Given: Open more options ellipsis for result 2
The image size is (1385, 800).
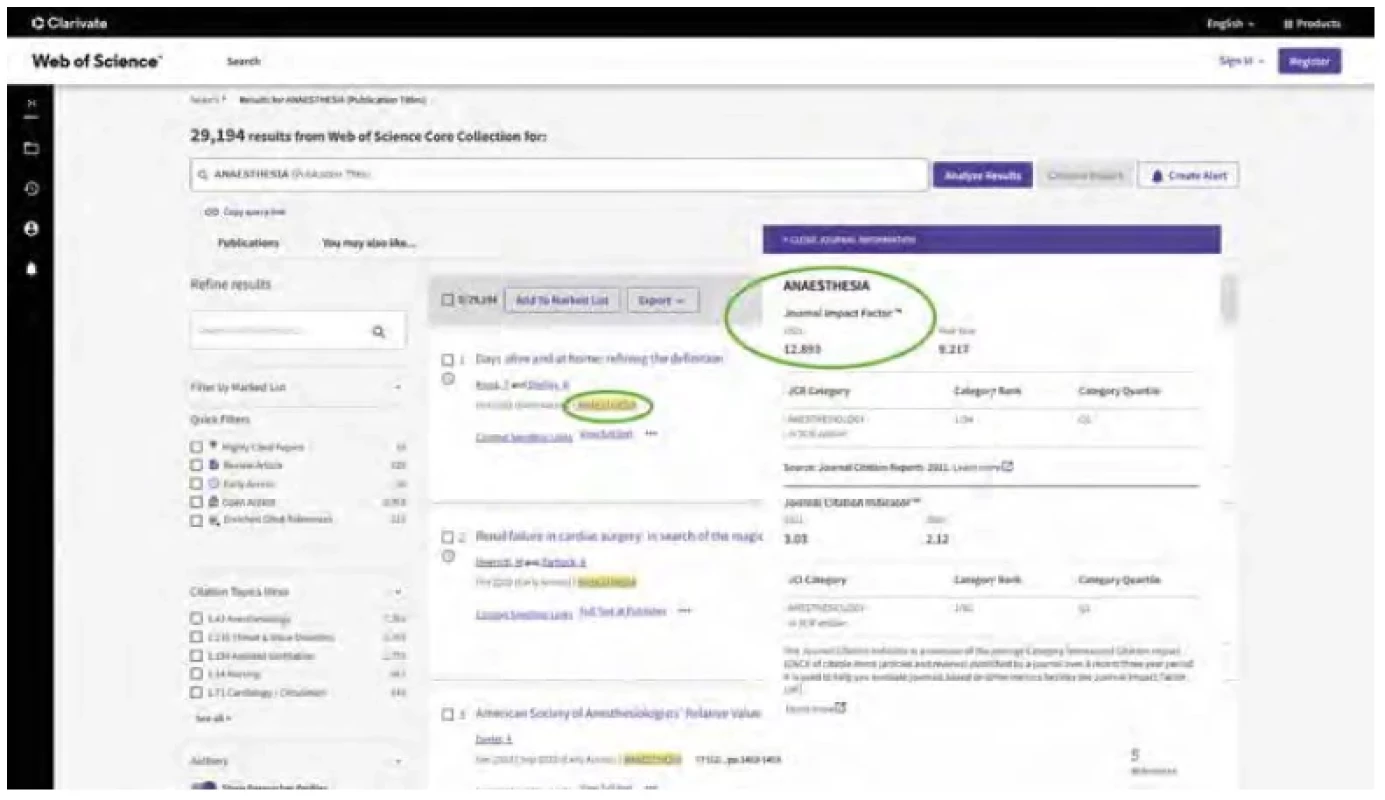Looking at the screenshot, I should 685,611.
